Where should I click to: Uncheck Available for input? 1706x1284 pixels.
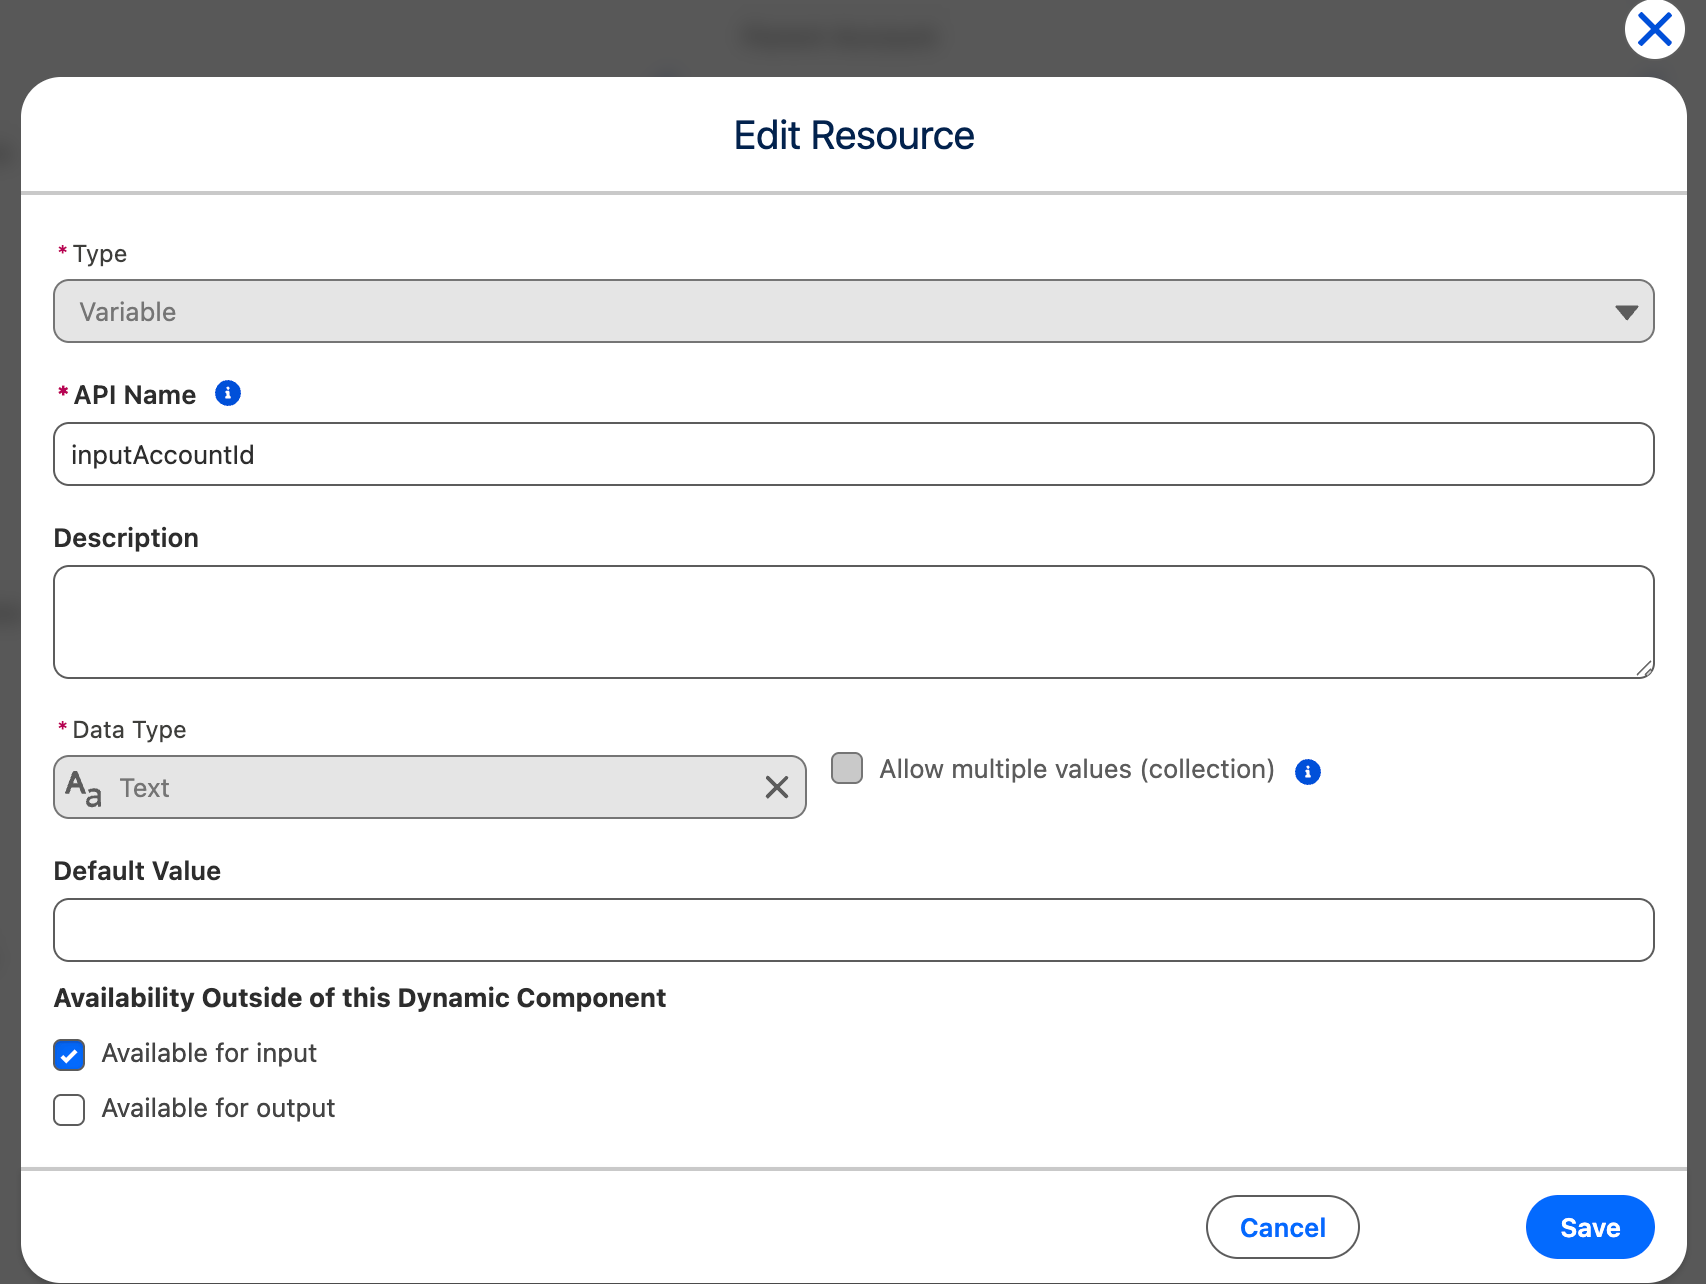pyautogui.click(x=69, y=1054)
